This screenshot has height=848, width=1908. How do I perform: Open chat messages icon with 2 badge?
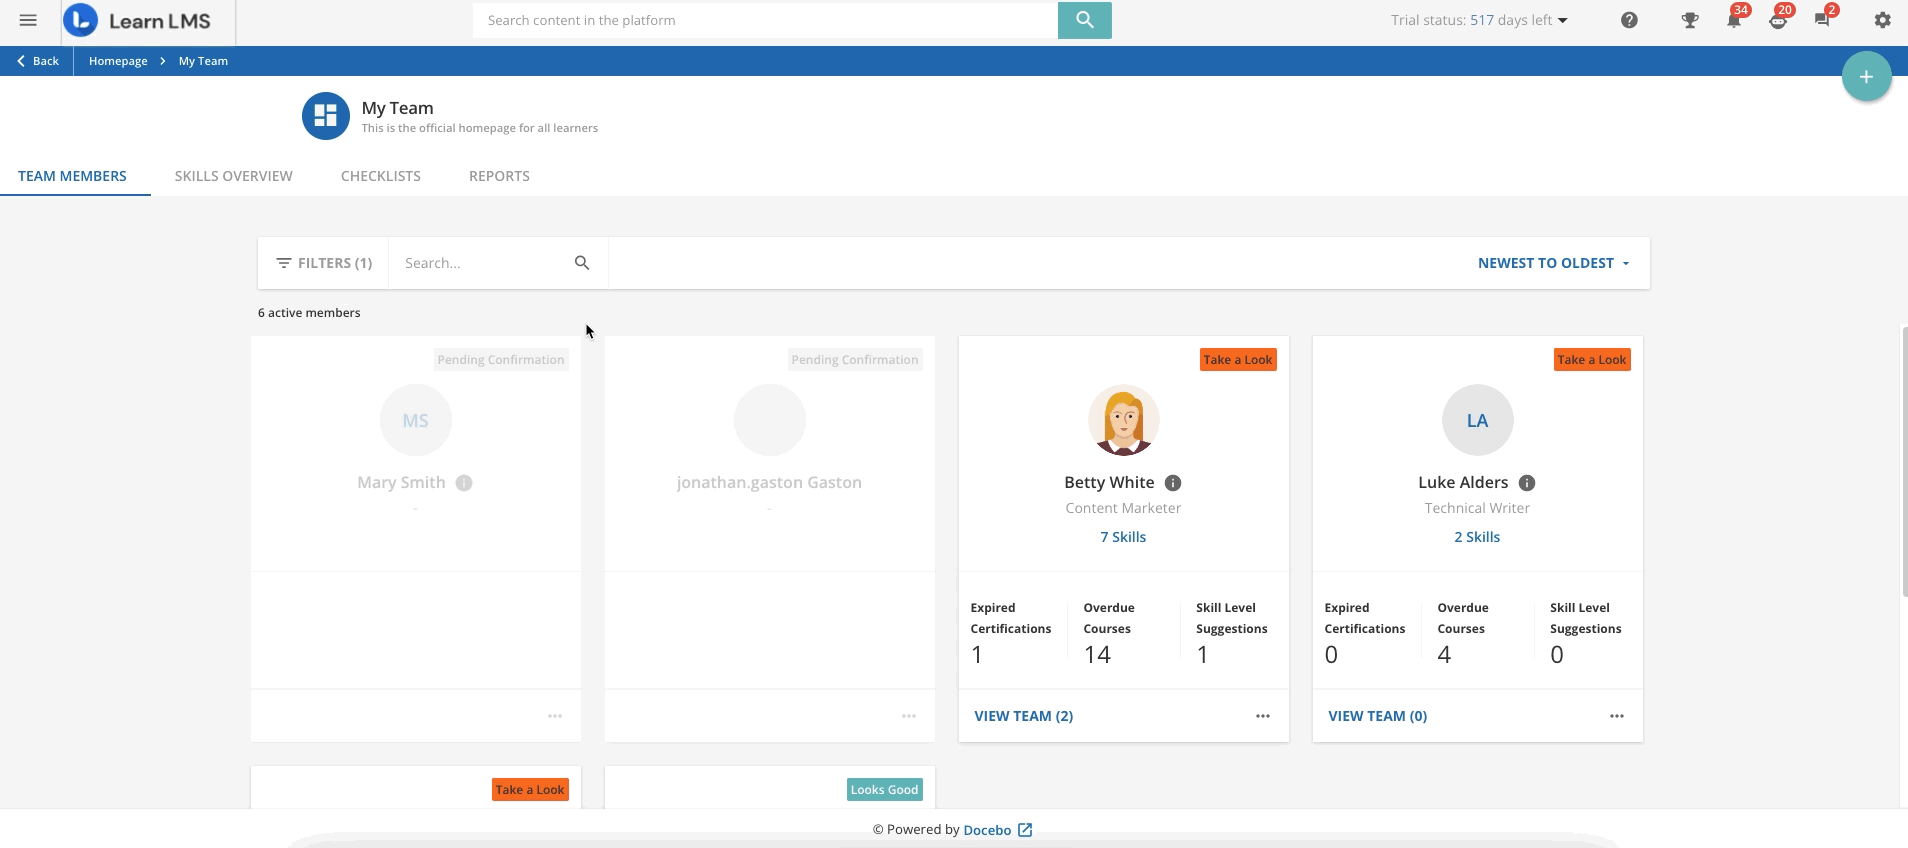pos(1822,20)
